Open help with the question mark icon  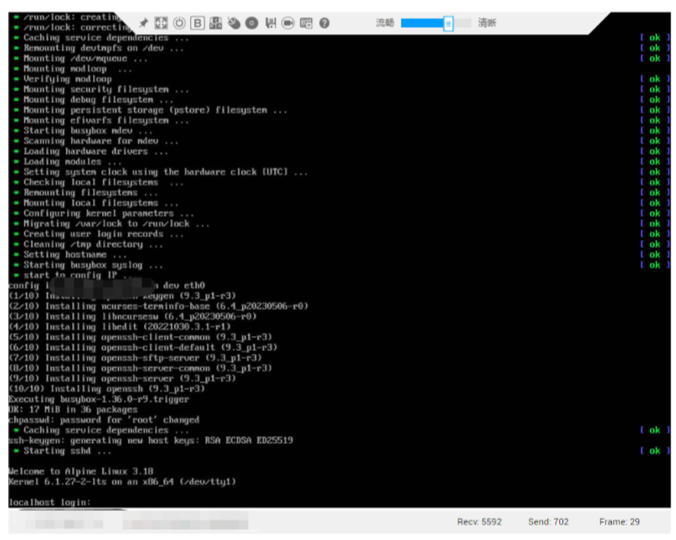pyautogui.click(x=324, y=22)
